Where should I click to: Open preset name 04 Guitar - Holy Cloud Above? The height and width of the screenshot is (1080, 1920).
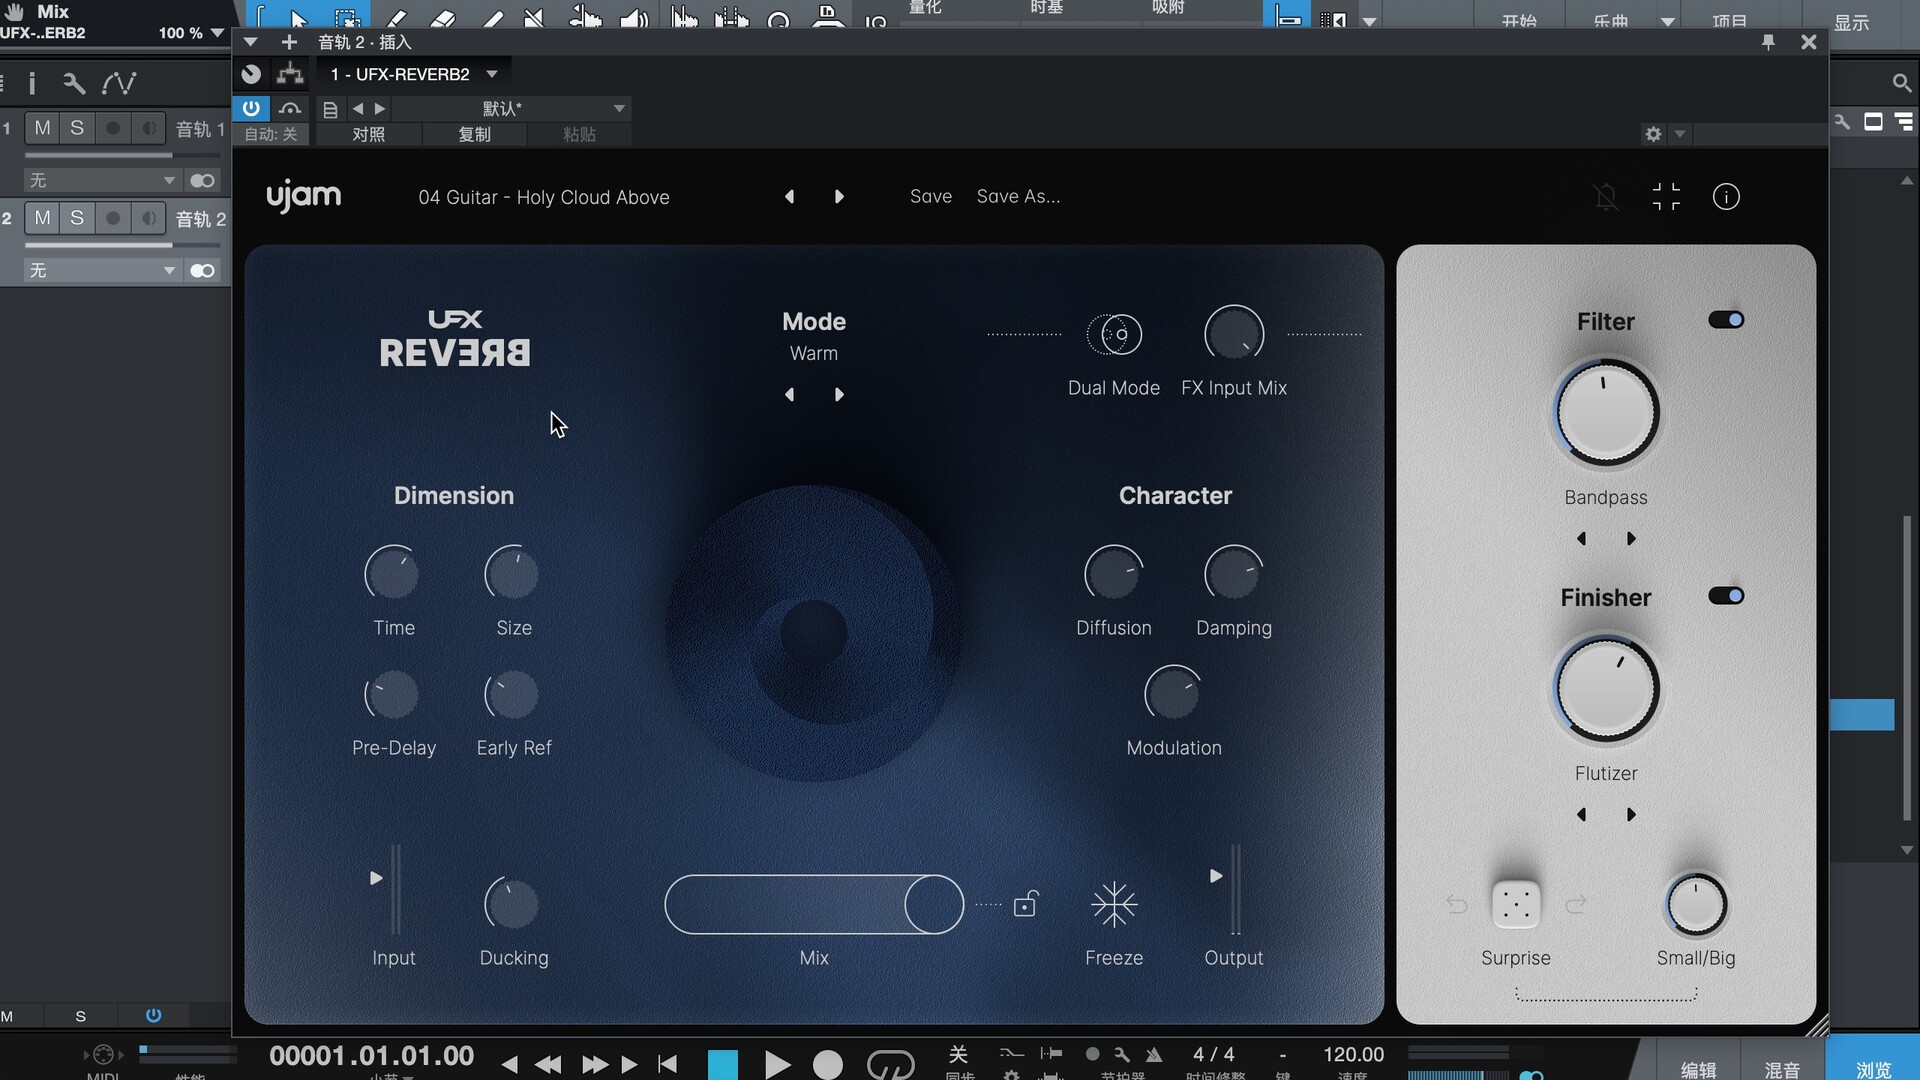(x=544, y=198)
